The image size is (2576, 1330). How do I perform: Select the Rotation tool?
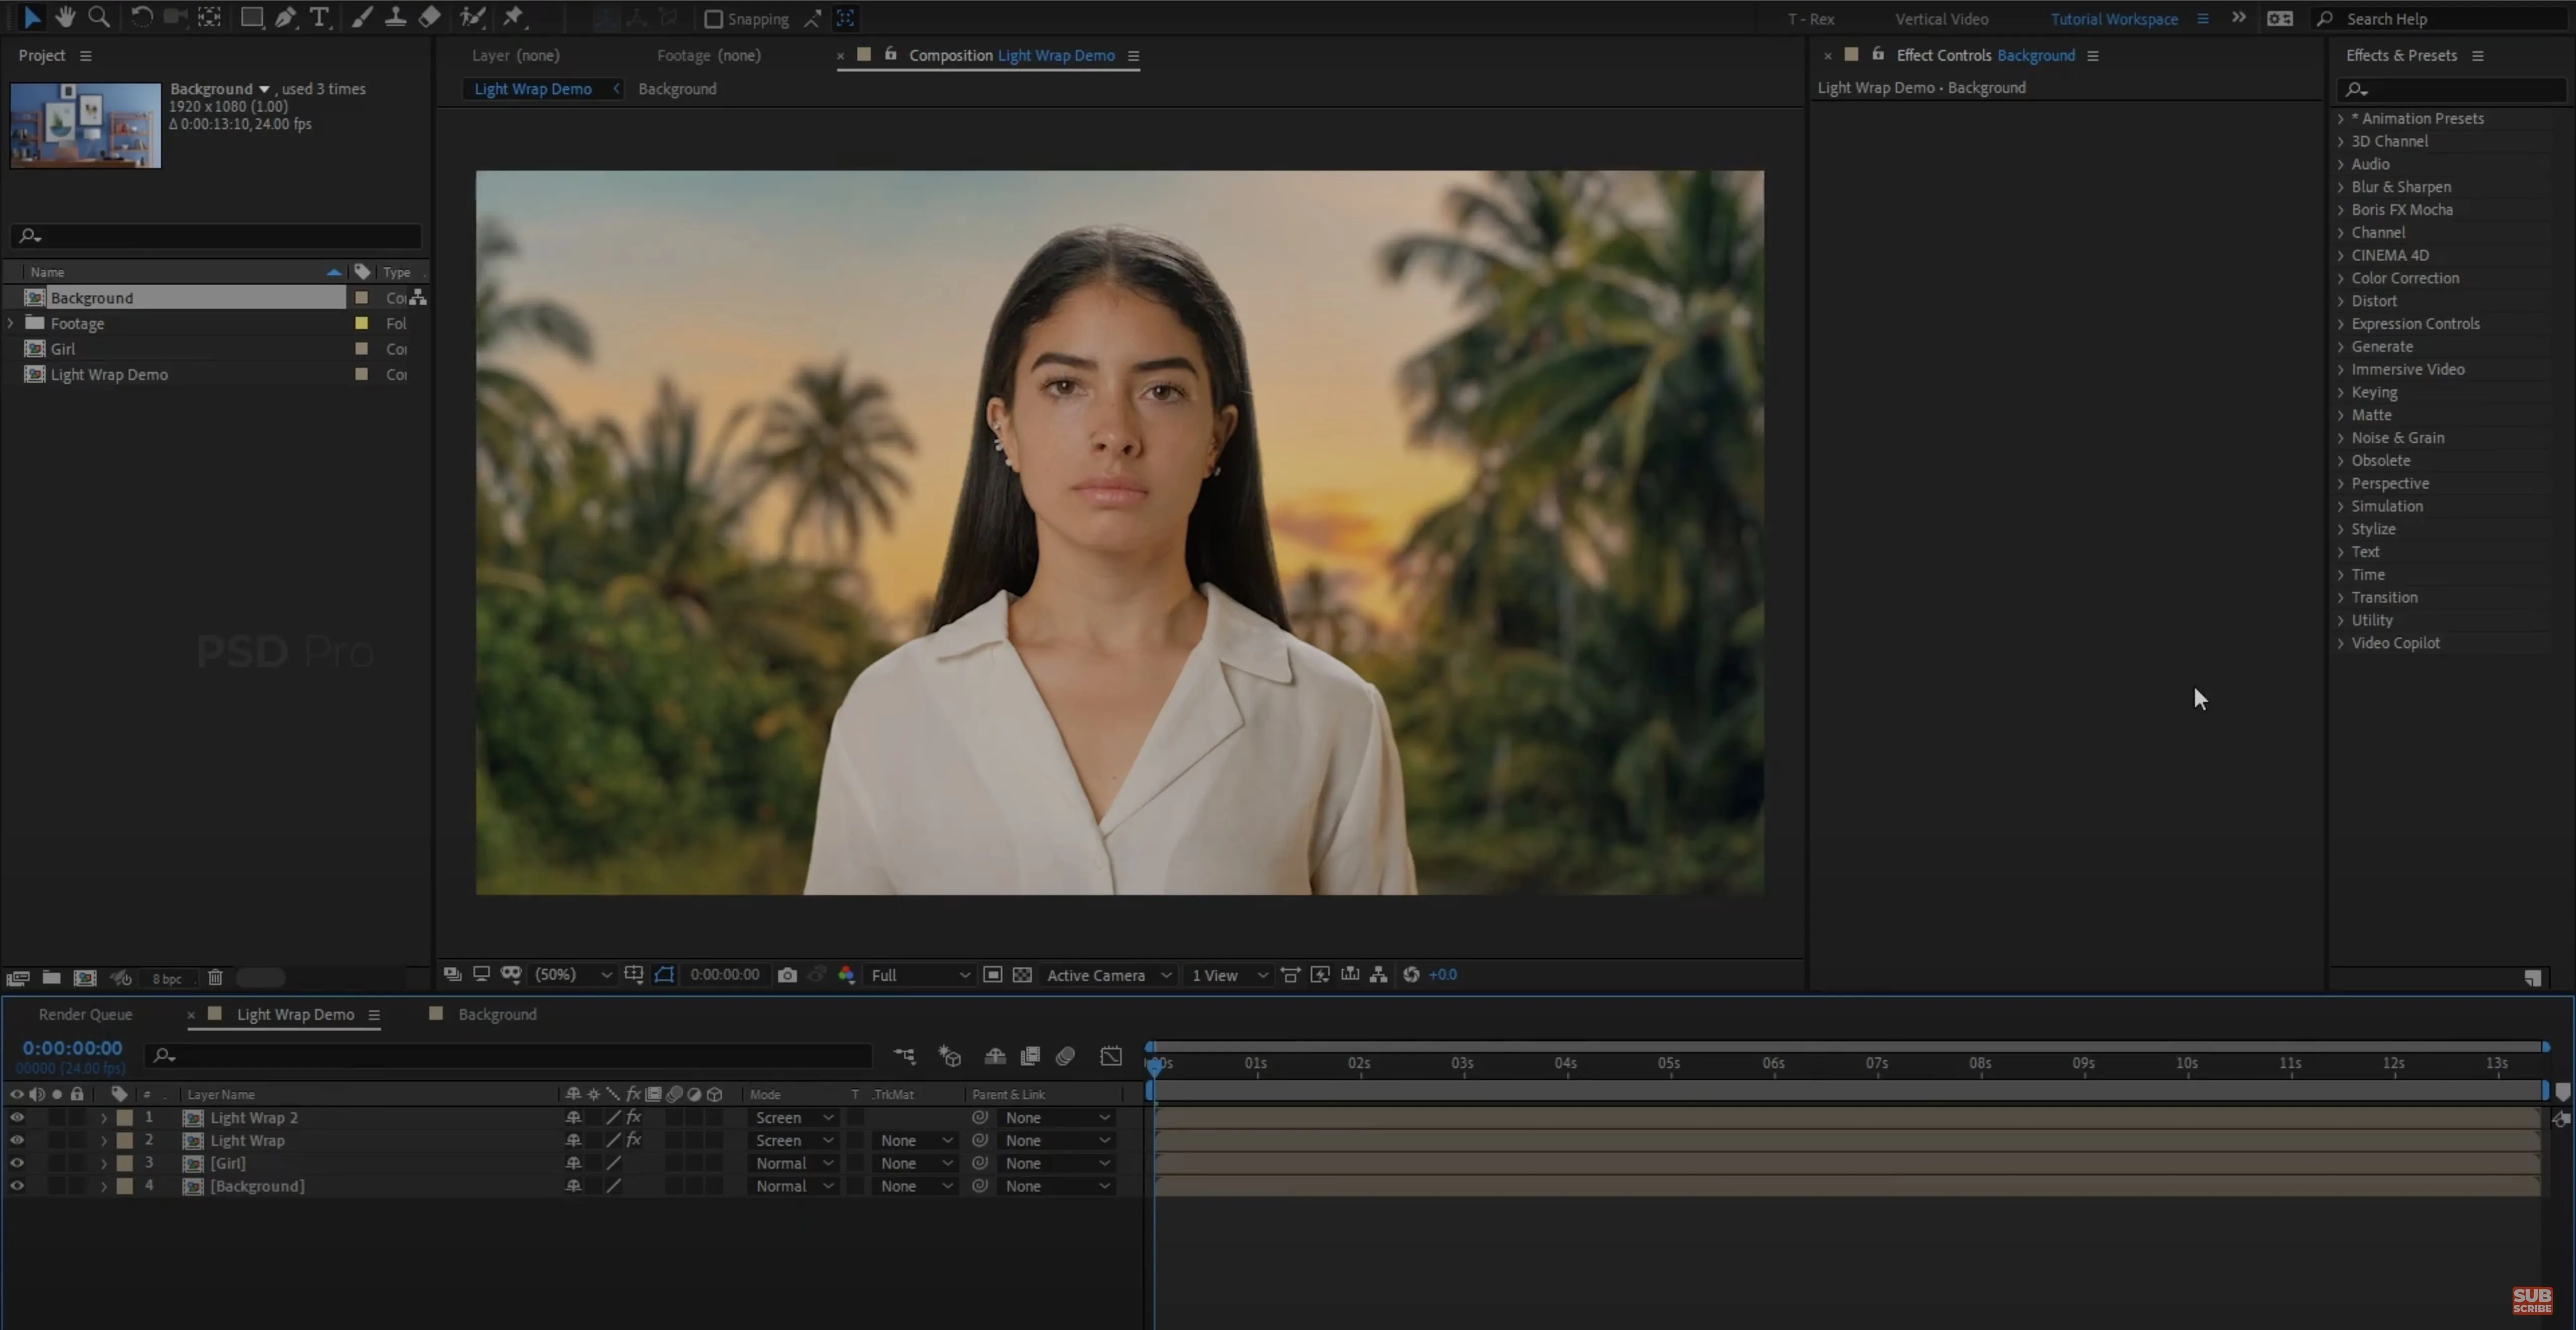[141, 17]
